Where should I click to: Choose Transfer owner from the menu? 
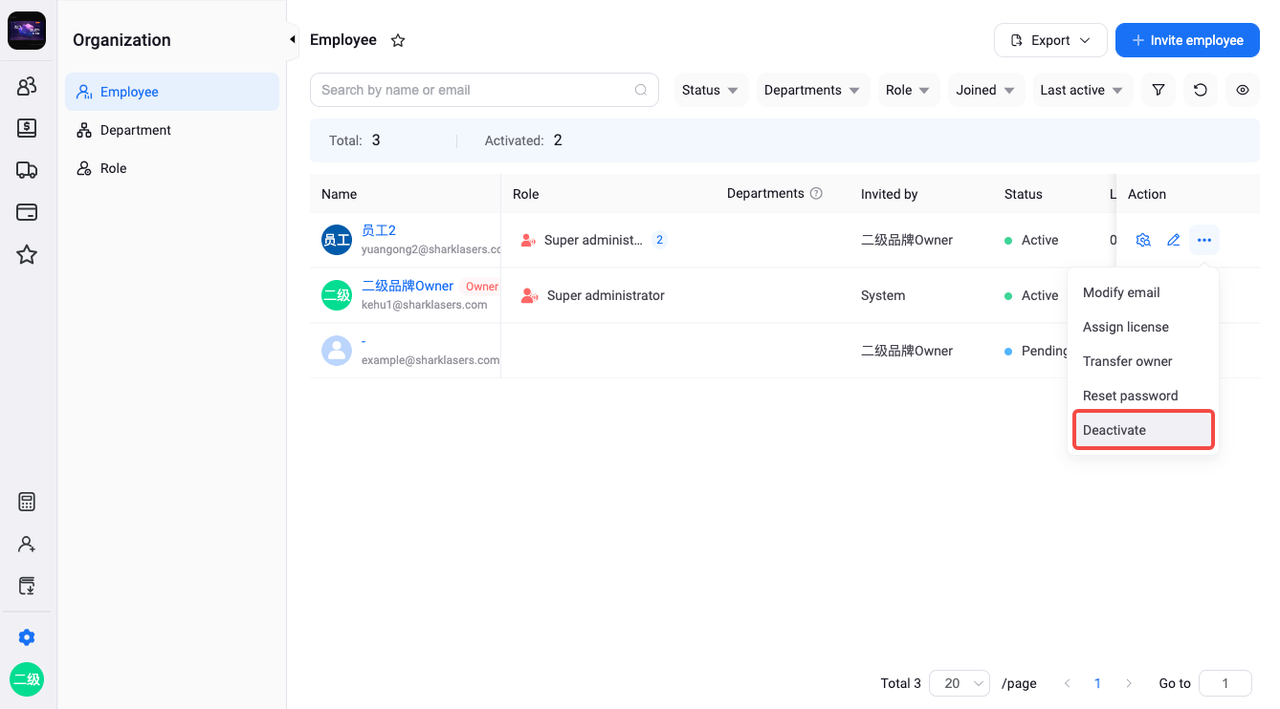[1143, 361]
